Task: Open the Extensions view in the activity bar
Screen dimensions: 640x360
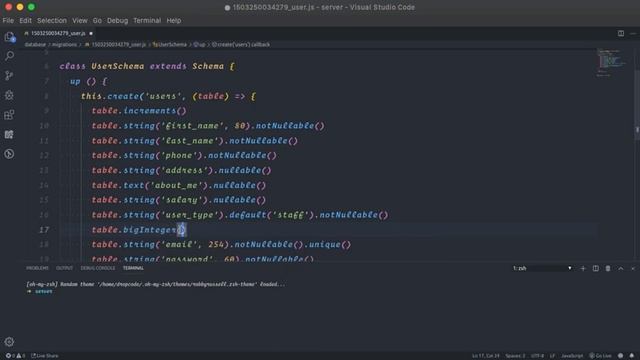Action: (x=9, y=115)
